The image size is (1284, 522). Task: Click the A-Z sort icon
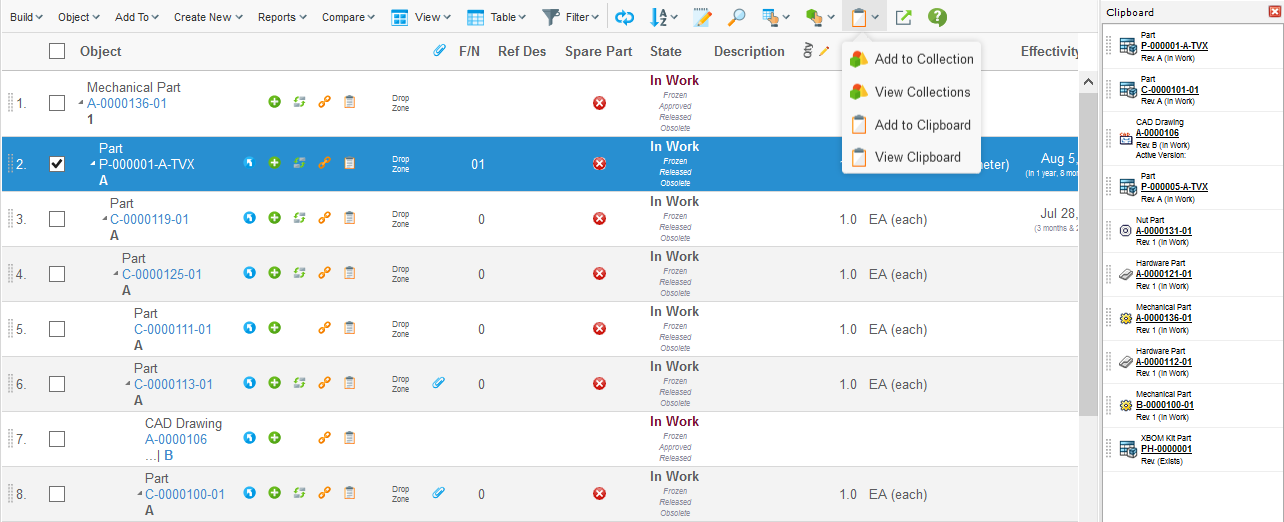[x=659, y=17]
